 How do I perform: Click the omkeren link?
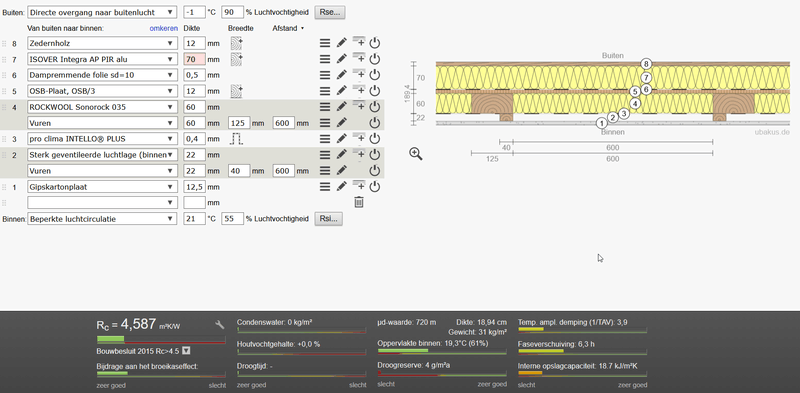(164, 29)
